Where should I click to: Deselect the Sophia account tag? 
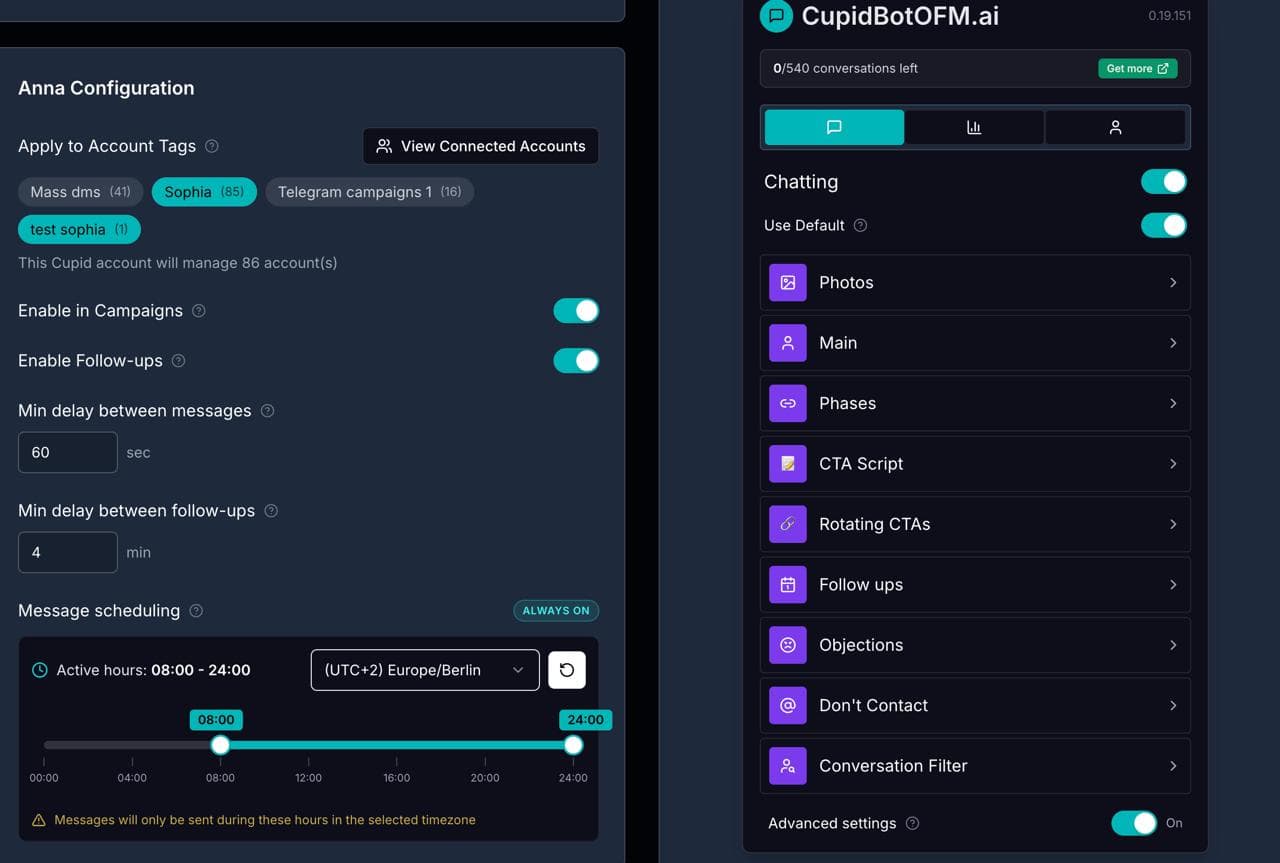204,192
